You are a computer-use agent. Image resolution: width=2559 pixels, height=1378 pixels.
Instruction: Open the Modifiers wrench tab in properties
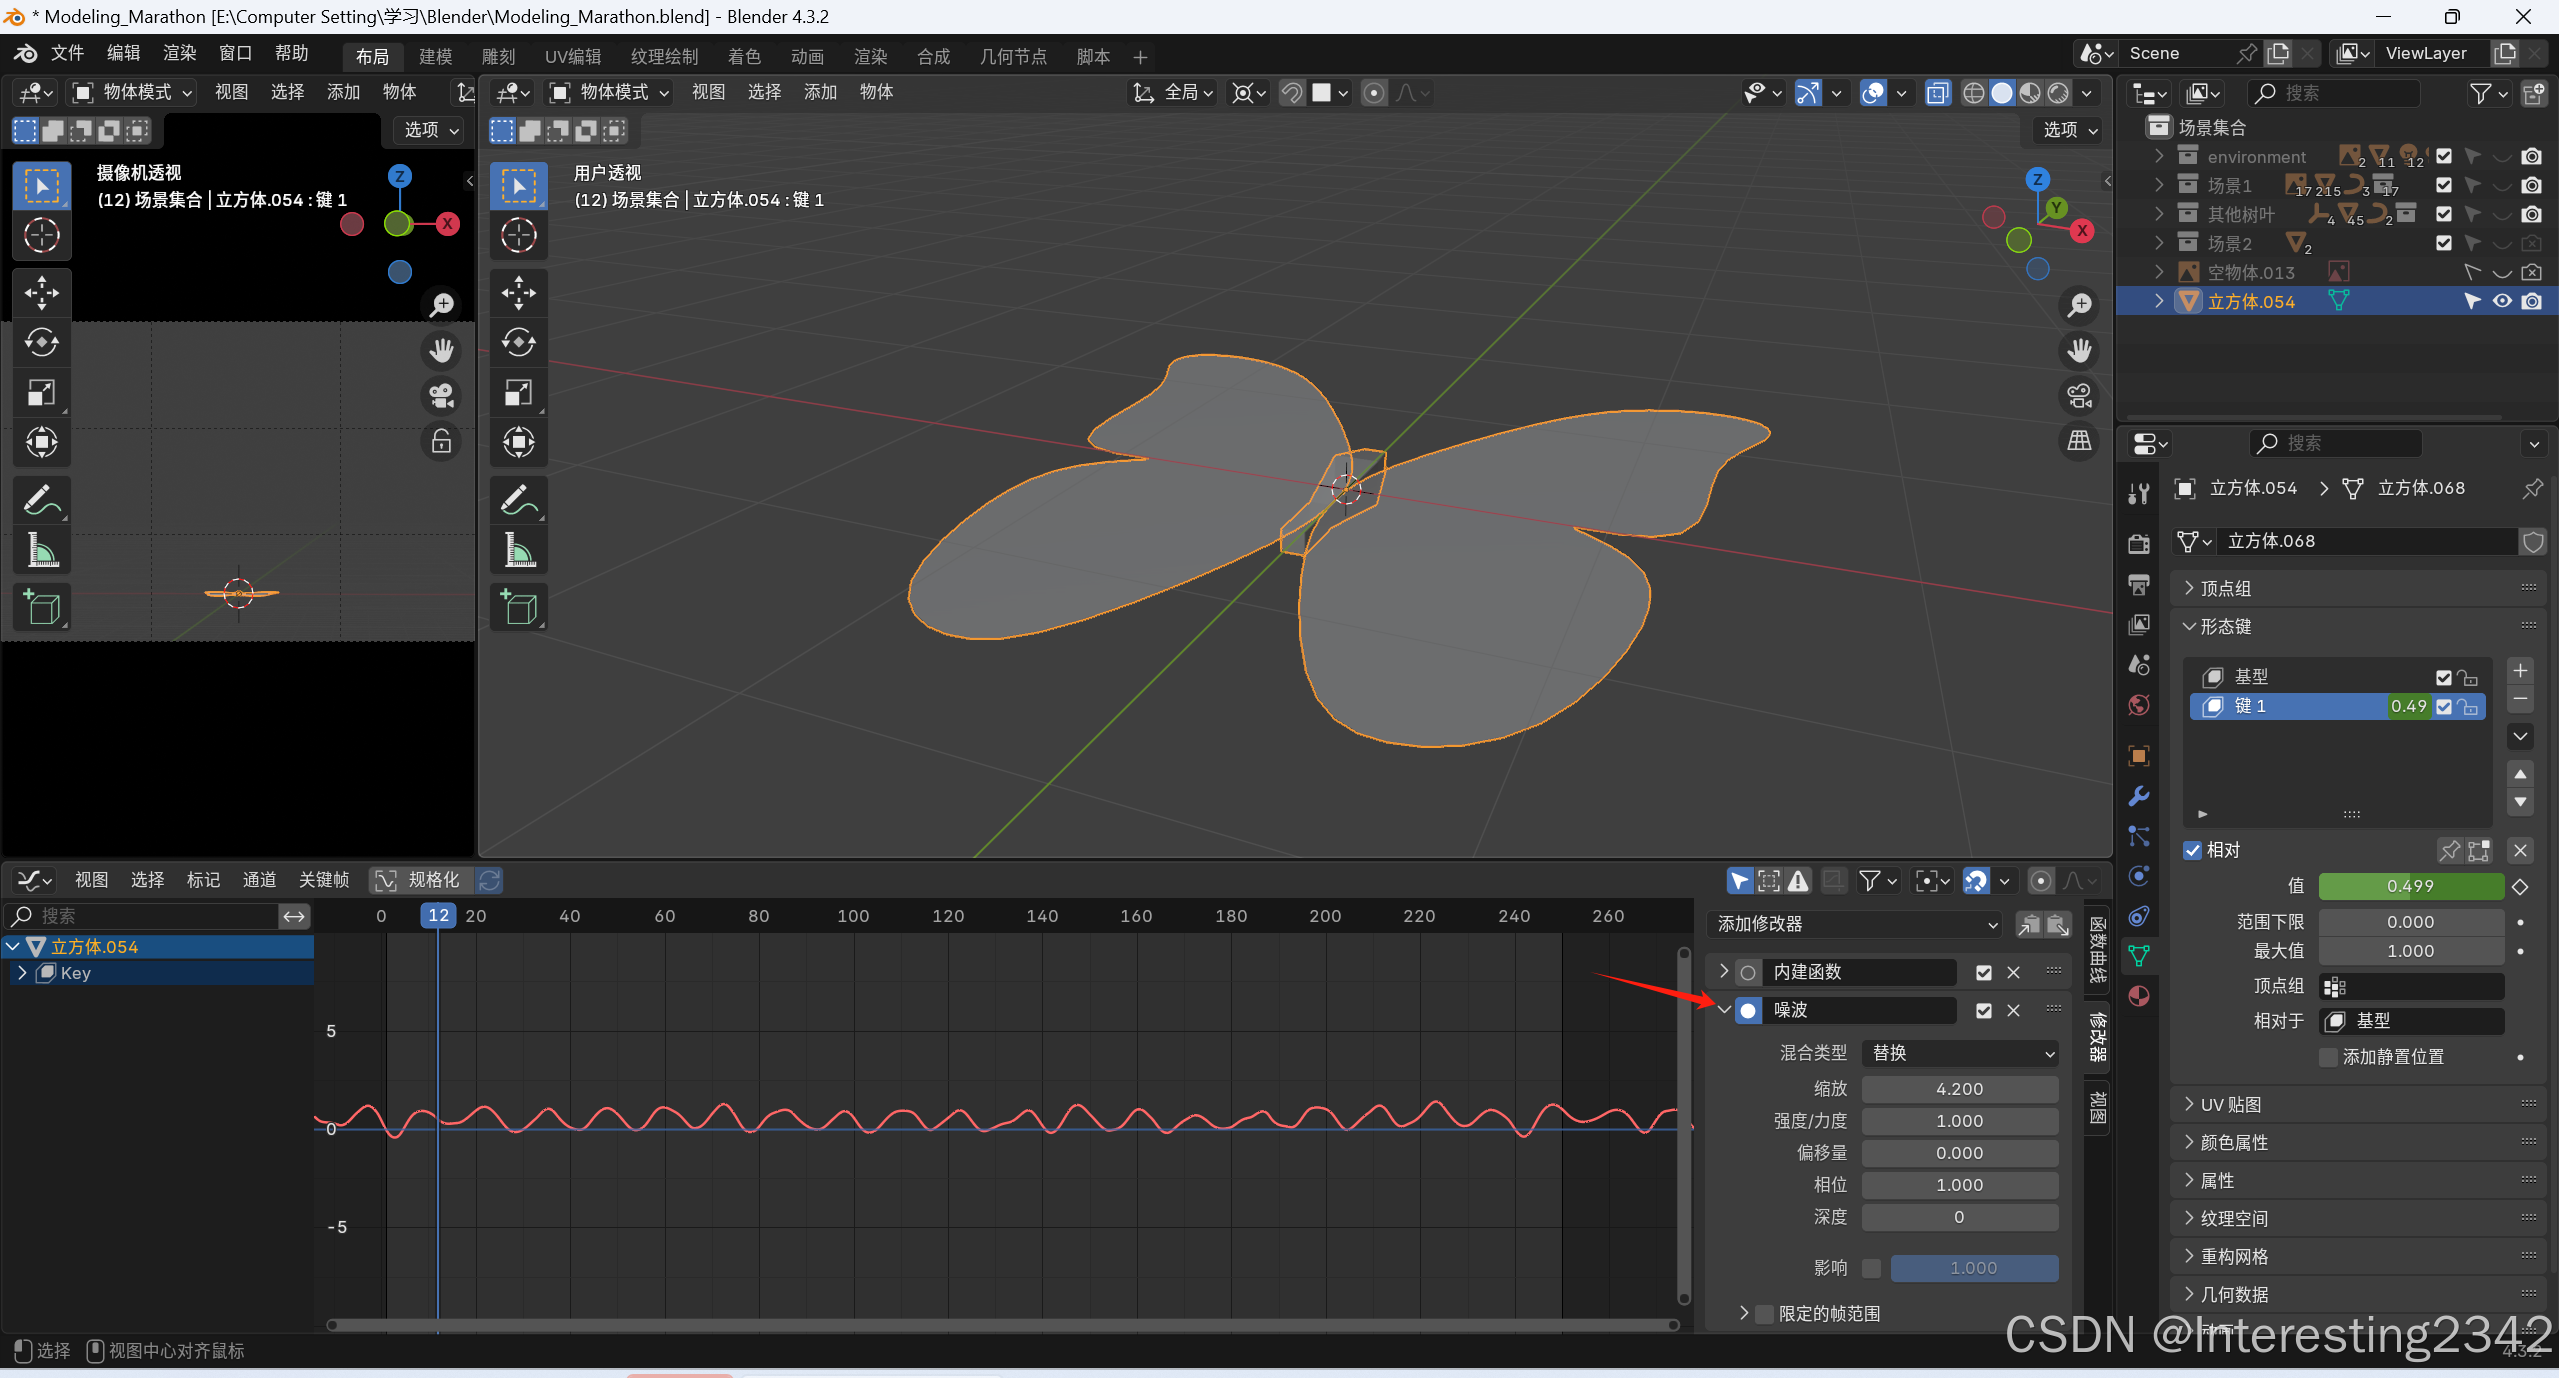[2139, 796]
